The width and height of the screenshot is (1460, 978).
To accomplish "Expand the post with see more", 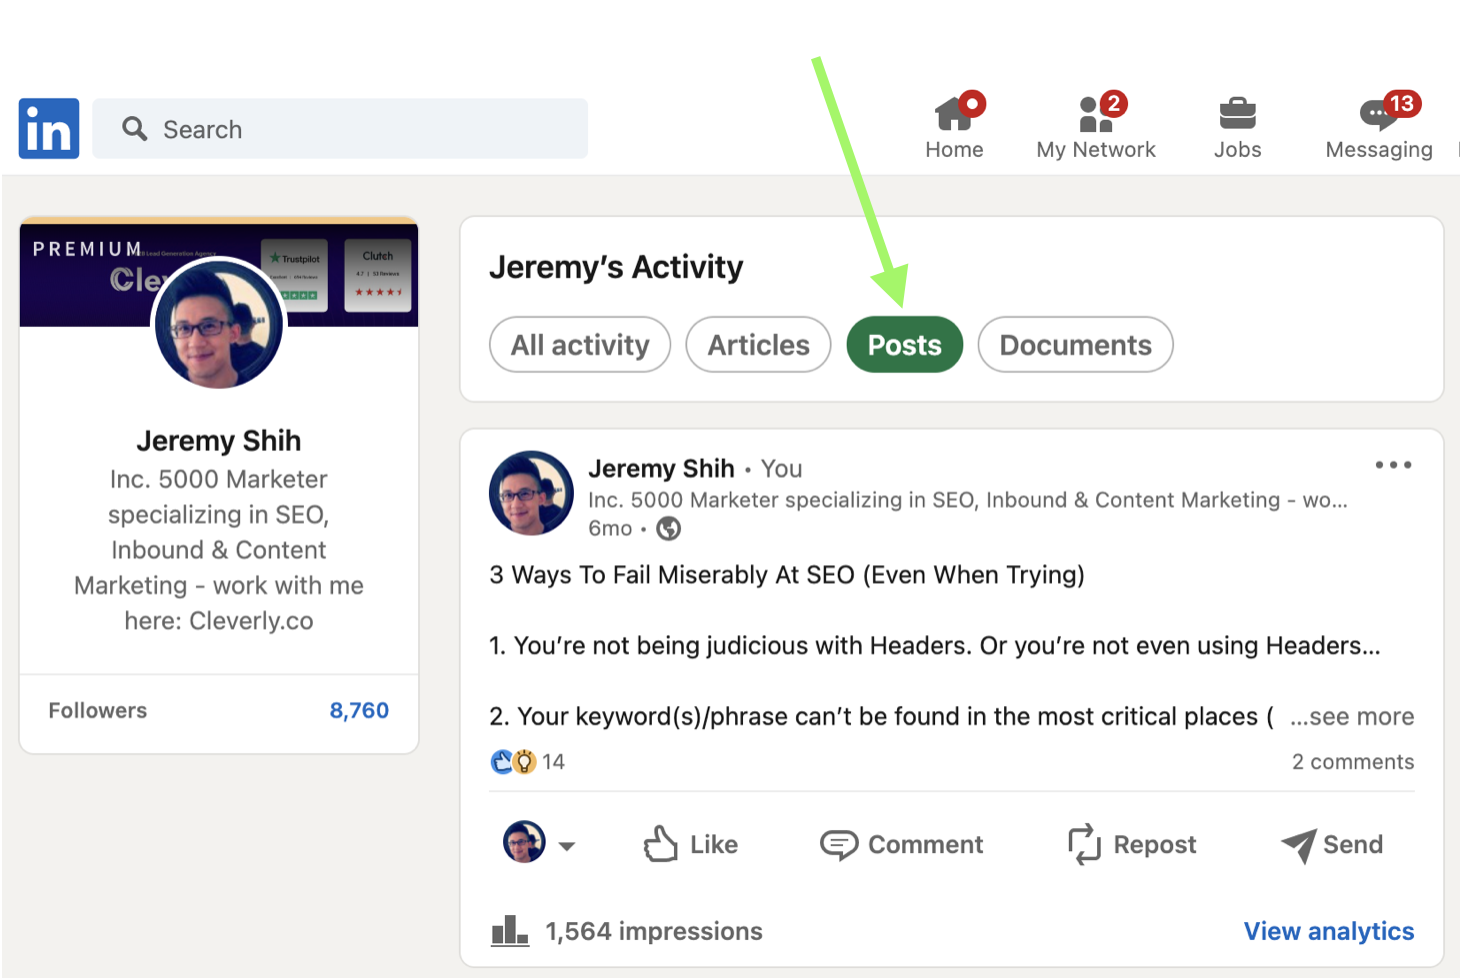I will click(1352, 716).
